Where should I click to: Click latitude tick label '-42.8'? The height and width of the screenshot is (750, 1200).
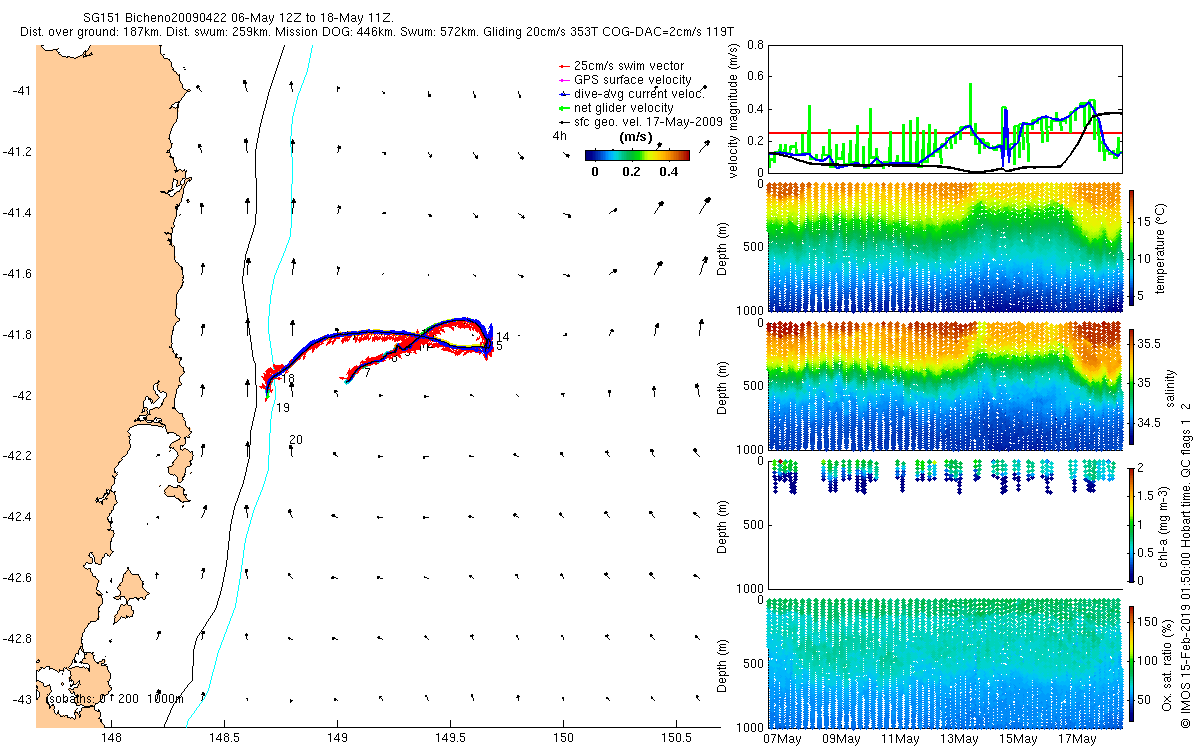[x=16, y=639]
